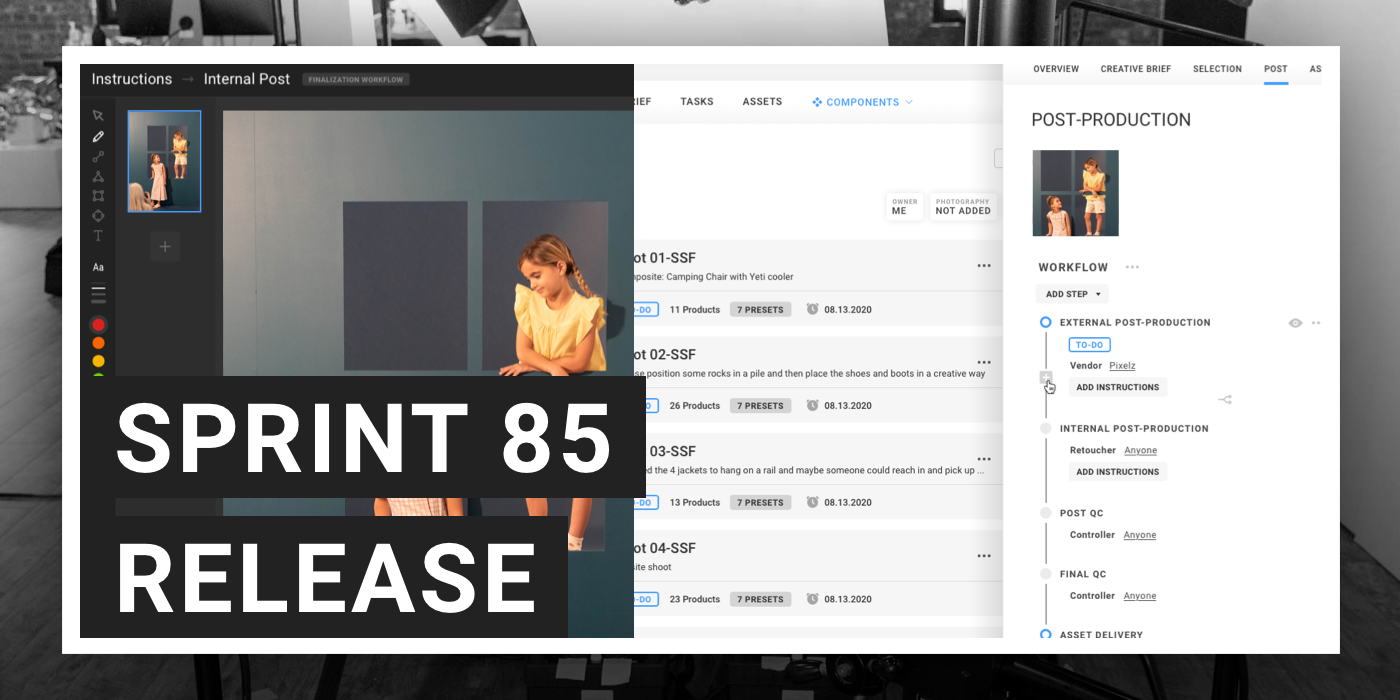1400x700 pixels.
Task: Click the 7 Presets badge on Shot 04-SSF
Action: [x=760, y=599]
